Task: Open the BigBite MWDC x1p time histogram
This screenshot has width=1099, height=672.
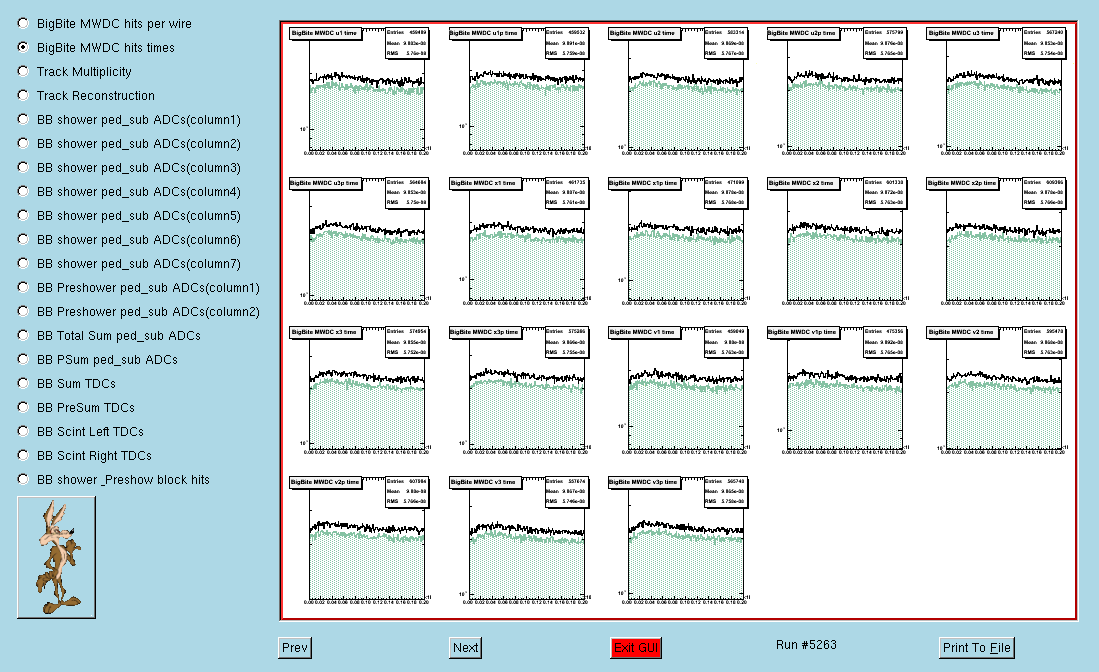Action: 677,241
